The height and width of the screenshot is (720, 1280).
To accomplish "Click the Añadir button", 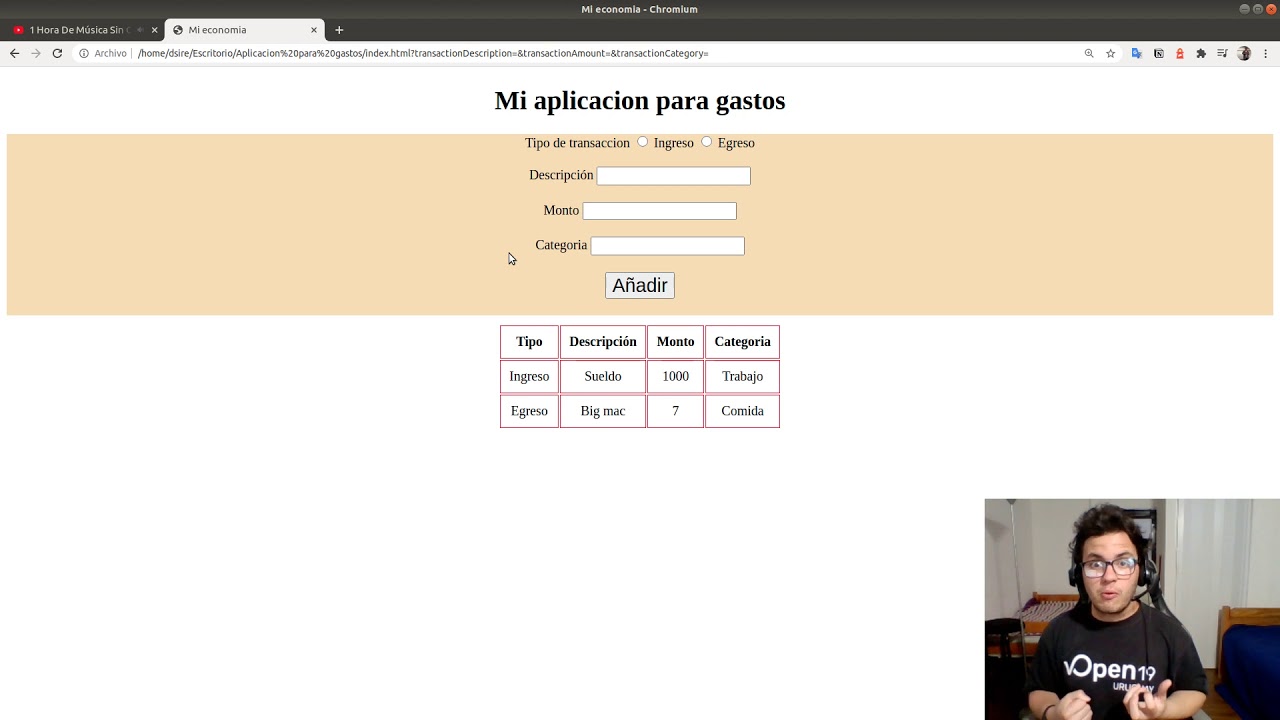I will click(x=640, y=285).
